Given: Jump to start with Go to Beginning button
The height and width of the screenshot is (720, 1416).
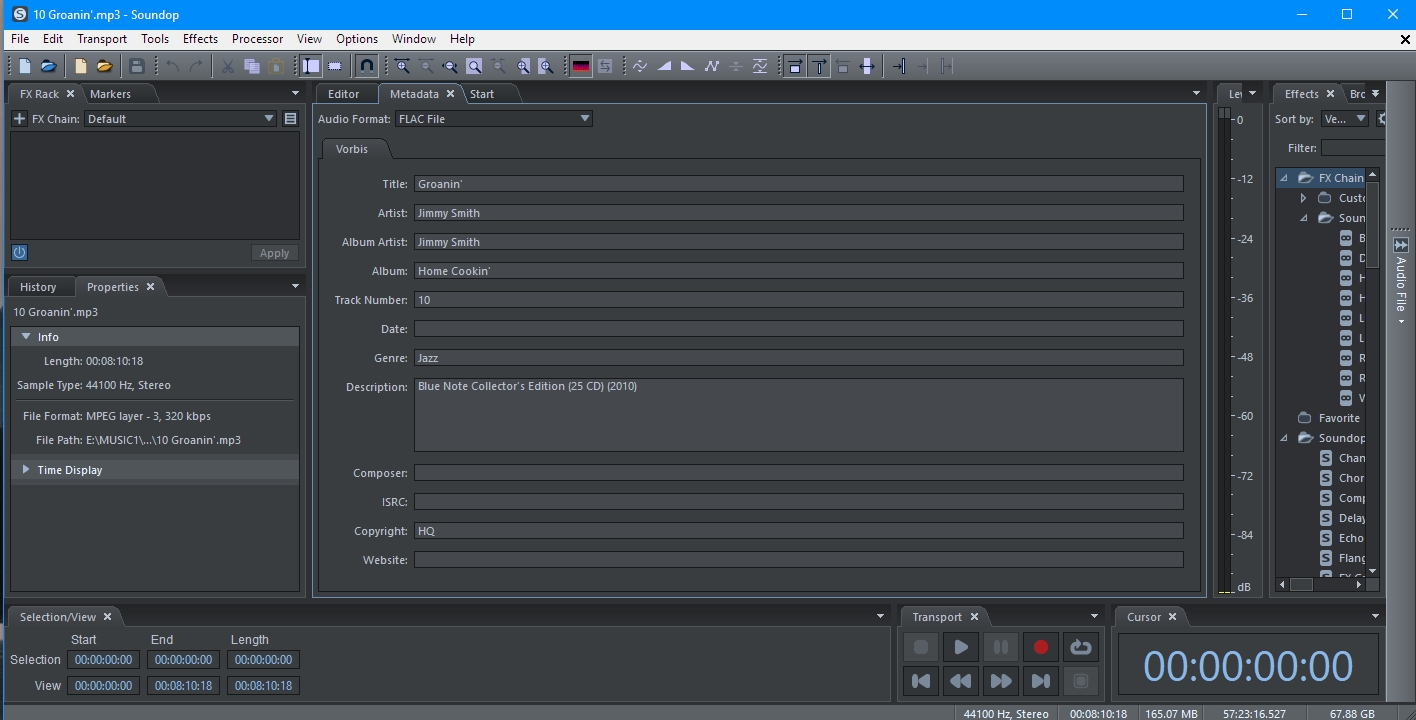Looking at the screenshot, I should [x=921, y=681].
